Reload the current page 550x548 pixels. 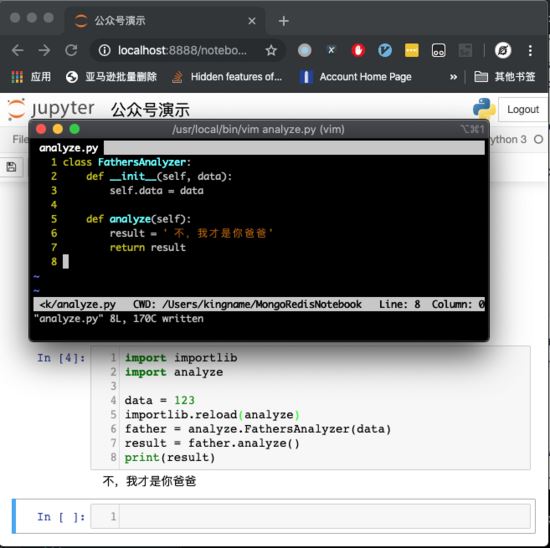point(71,51)
